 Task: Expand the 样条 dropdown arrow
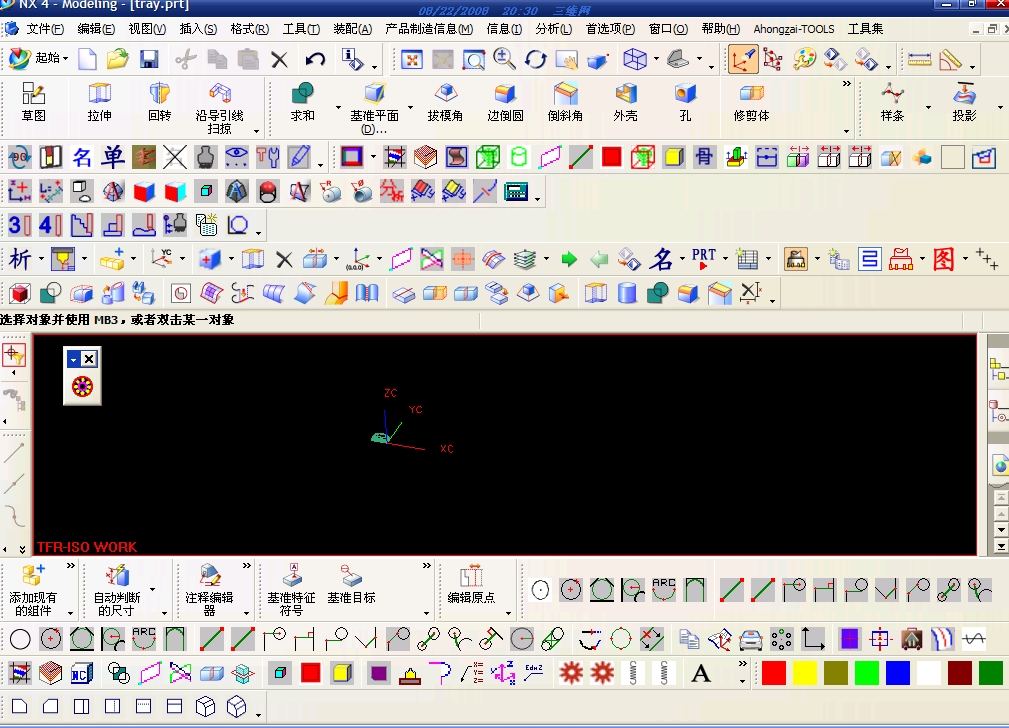928,107
